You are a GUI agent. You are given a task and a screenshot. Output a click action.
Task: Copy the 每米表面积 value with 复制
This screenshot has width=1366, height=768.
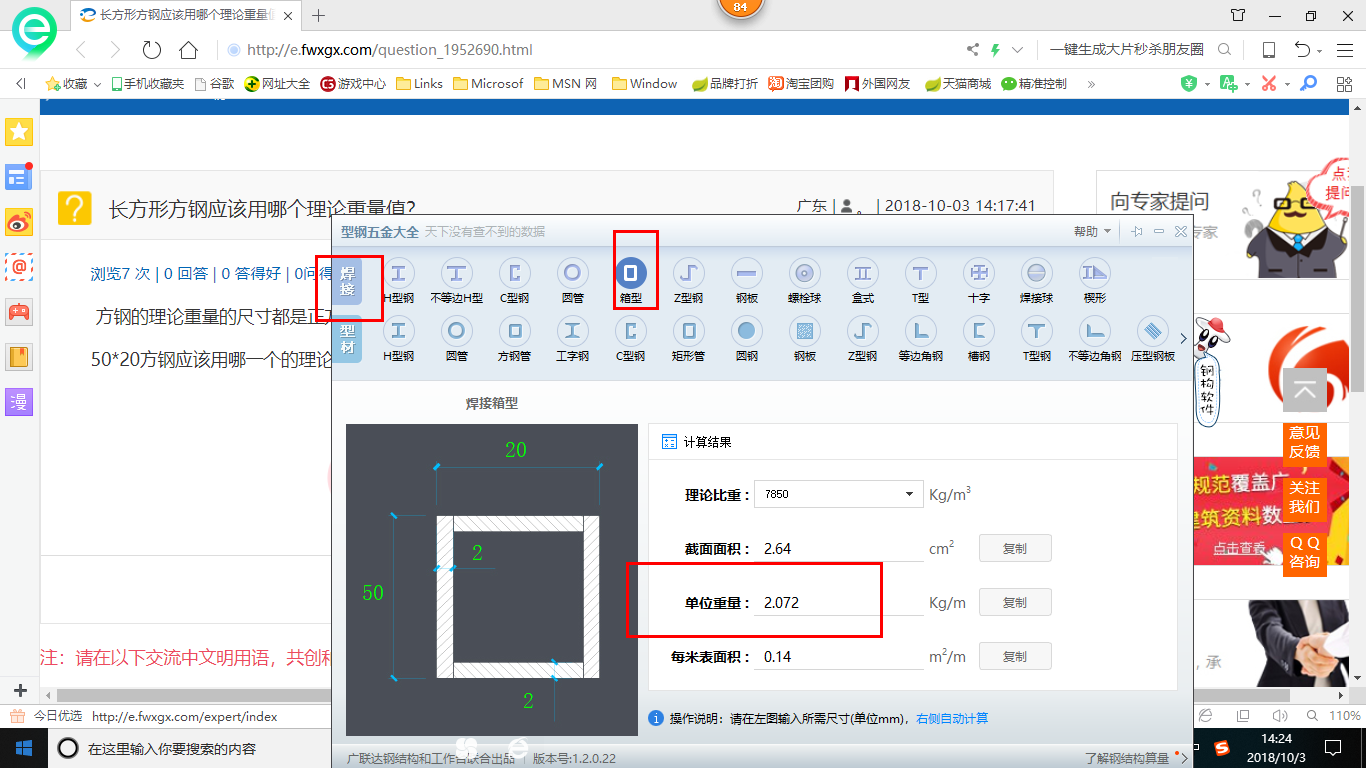(x=1015, y=656)
